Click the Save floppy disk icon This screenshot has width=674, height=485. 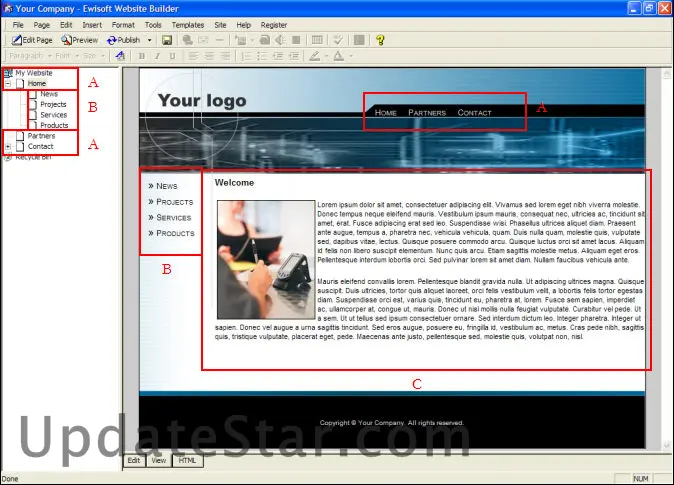pos(167,40)
